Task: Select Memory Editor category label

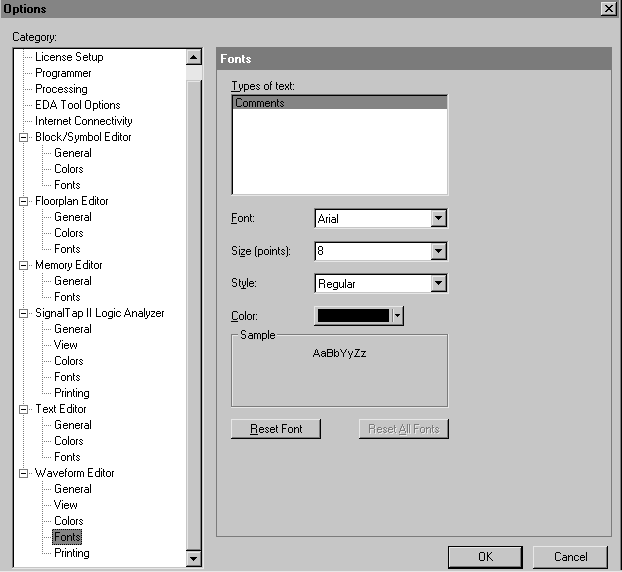Action: [69, 265]
